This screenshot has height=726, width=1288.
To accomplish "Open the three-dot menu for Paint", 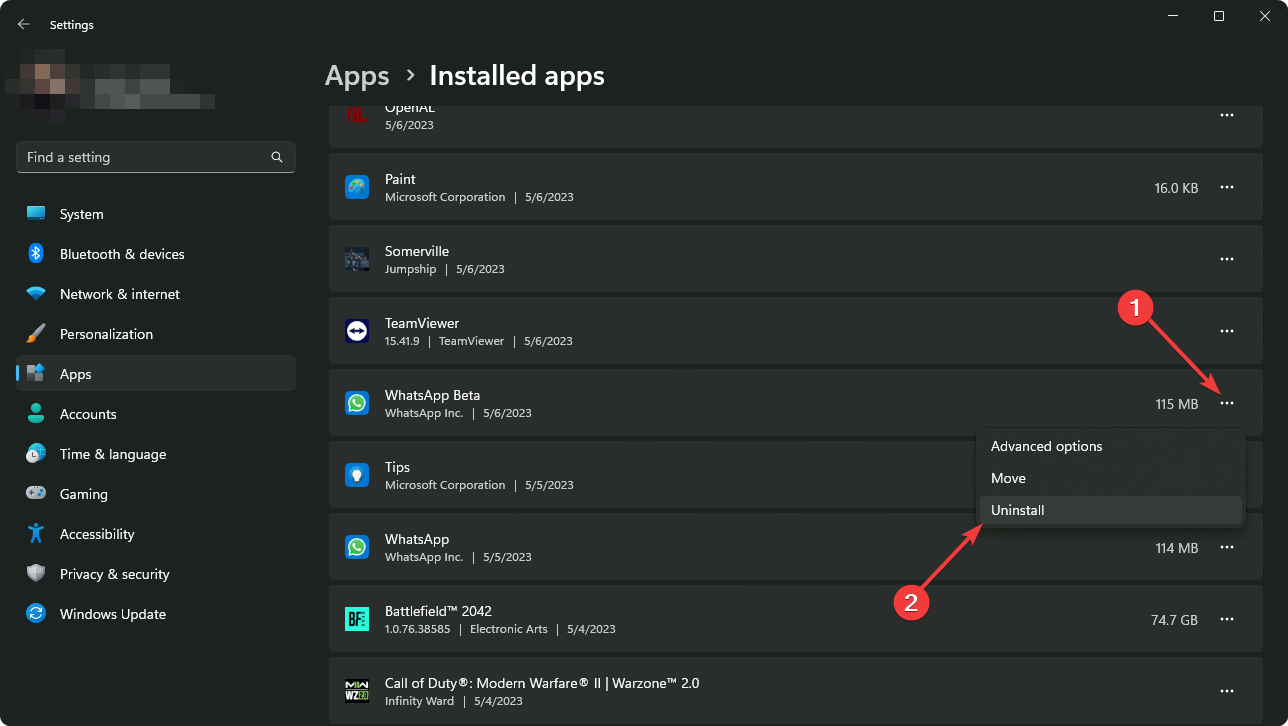I will [x=1227, y=187].
